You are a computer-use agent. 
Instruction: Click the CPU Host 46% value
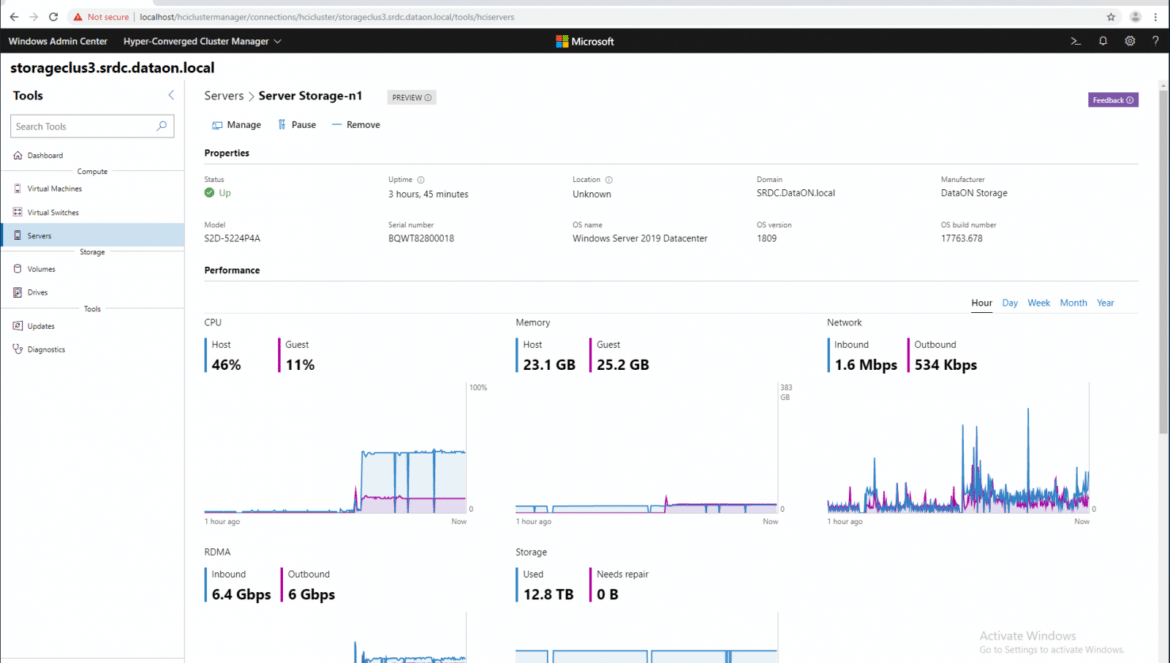(226, 365)
